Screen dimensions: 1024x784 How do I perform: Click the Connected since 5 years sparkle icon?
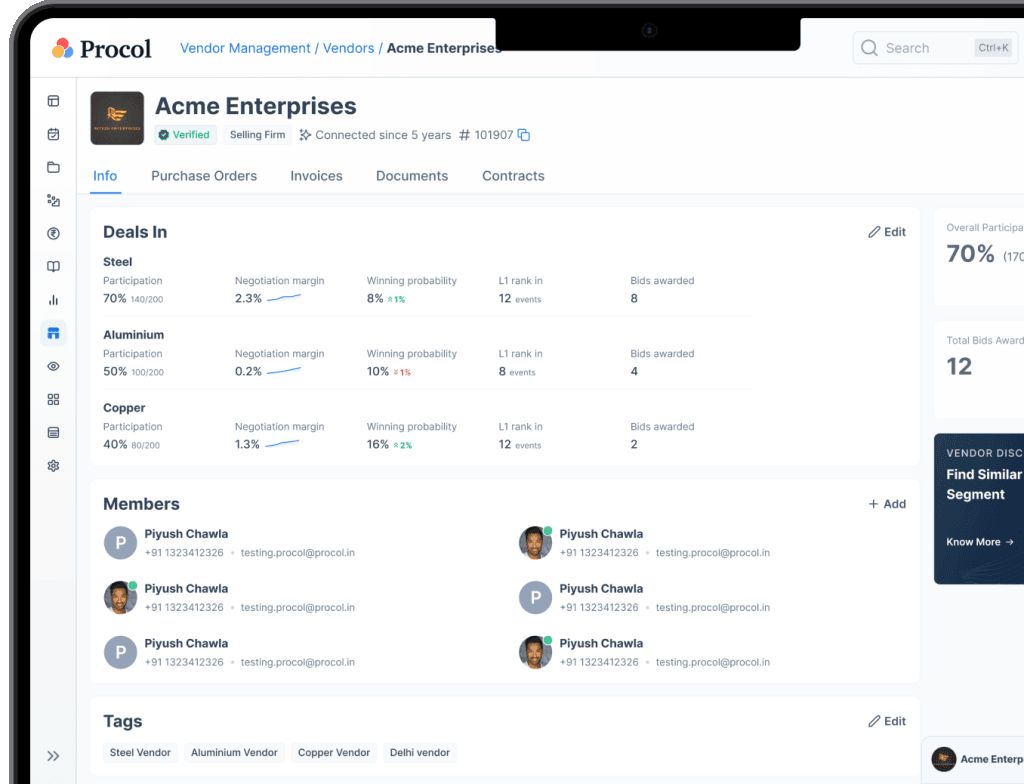click(x=305, y=135)
